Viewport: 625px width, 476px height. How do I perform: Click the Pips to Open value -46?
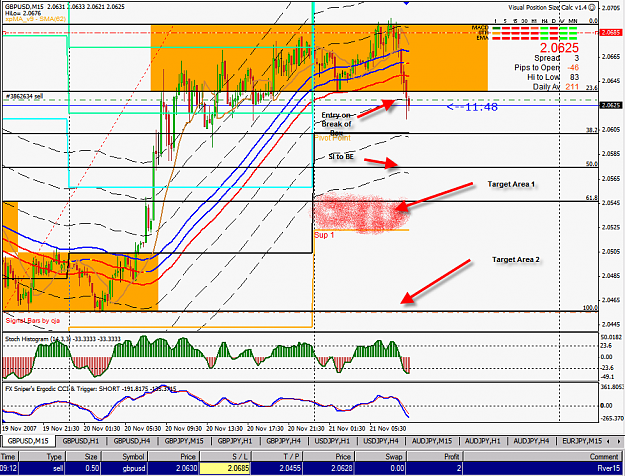click(x=574, y=67)
